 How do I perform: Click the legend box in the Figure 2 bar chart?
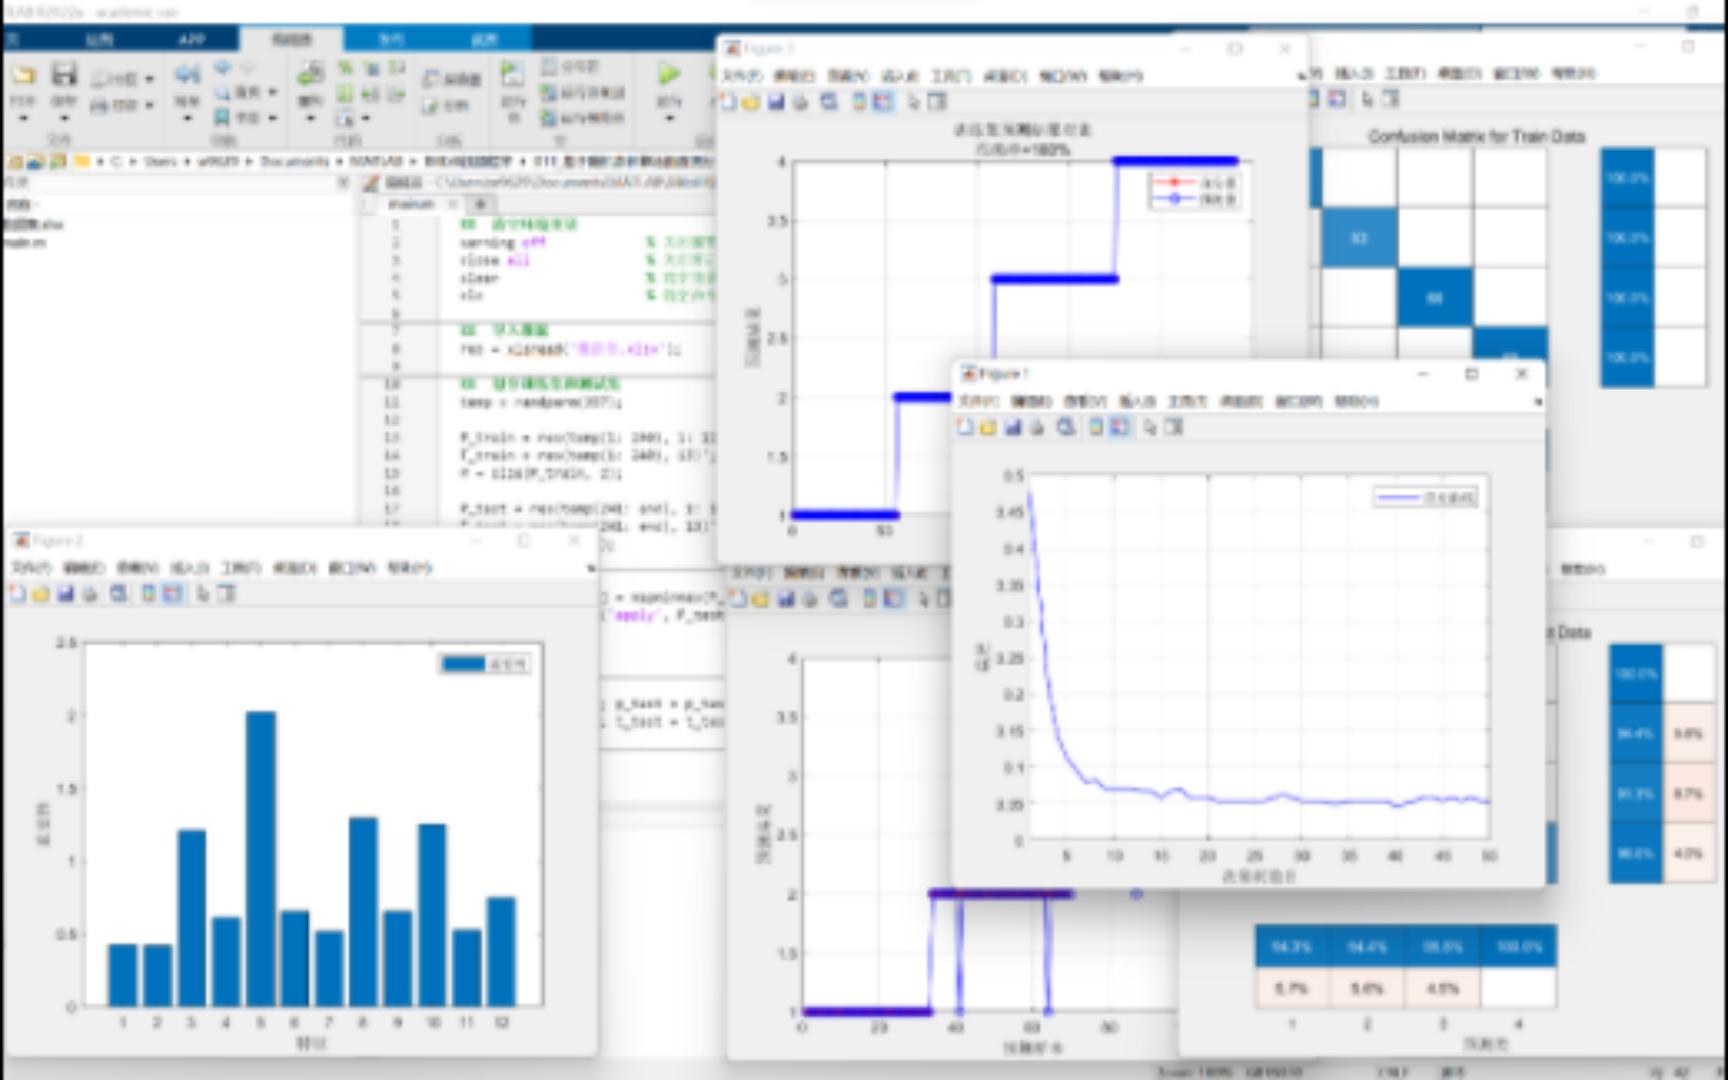coord(485,664)
